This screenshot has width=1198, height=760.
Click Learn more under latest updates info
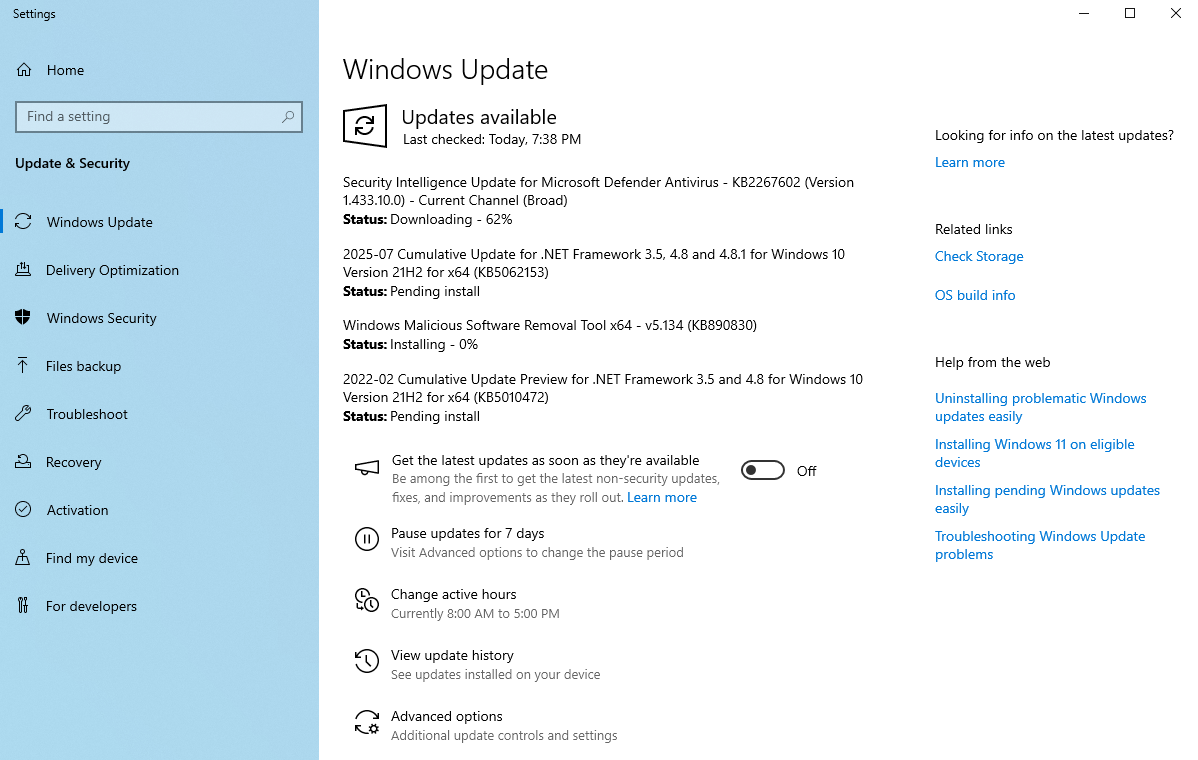(x=970, y=163)
